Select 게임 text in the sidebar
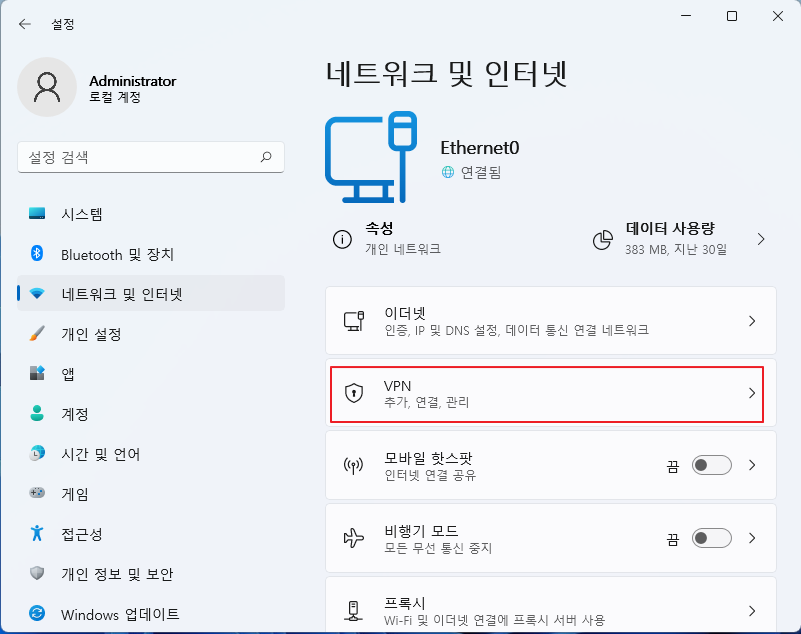The height and width of the screenshot is (634, 801). (75, 494)
